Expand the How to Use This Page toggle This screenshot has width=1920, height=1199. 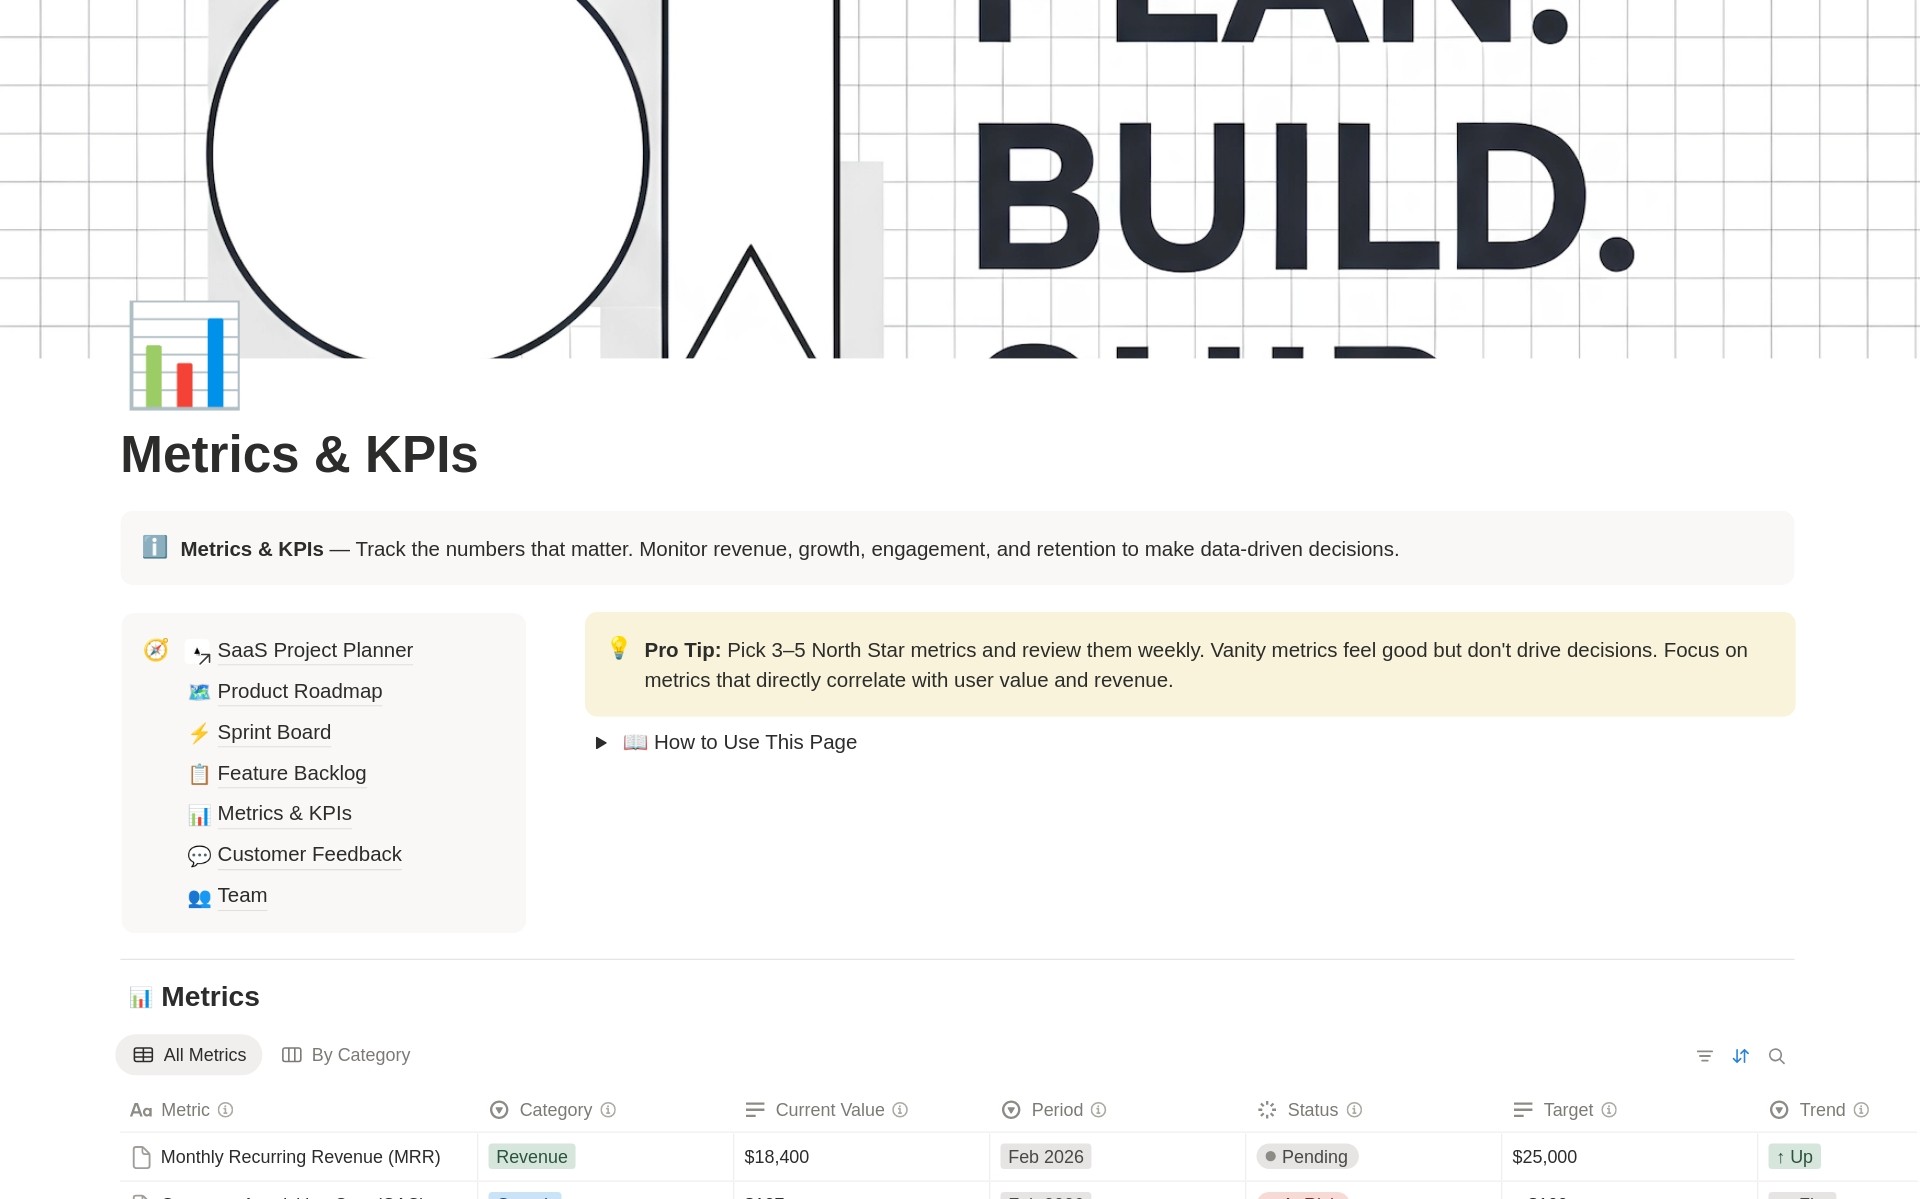pyautogui.click(x=601, y=743)
